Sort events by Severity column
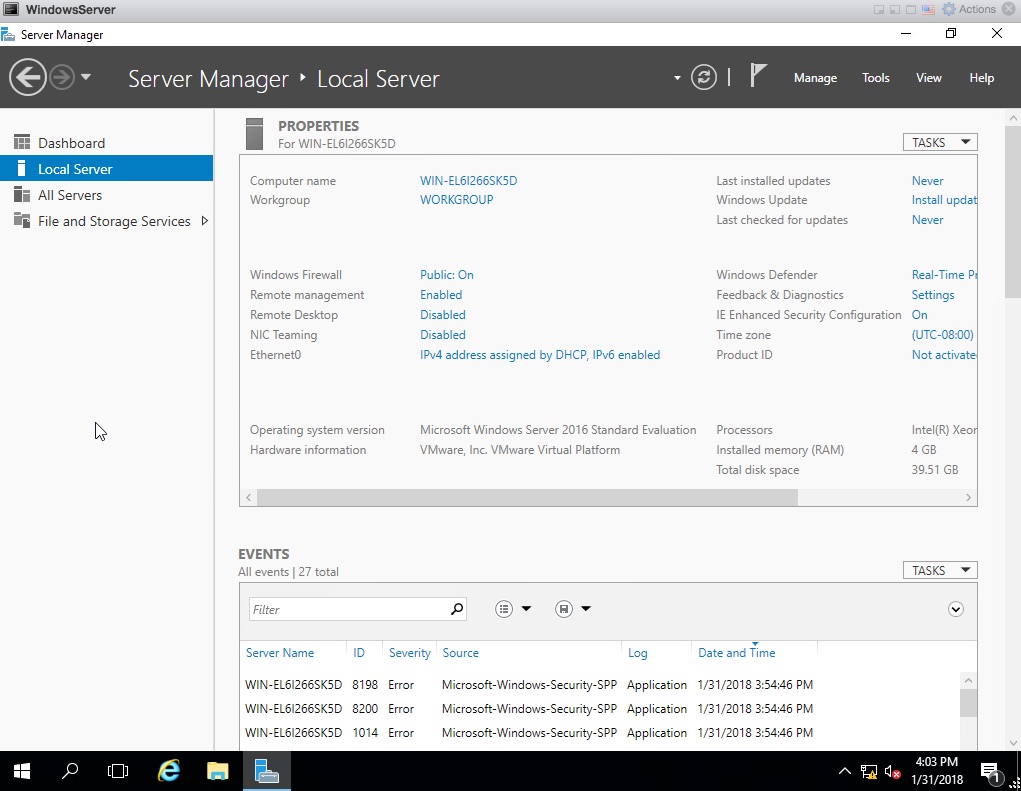This screenshot has width=1021, height=791. tap(410, 652)
